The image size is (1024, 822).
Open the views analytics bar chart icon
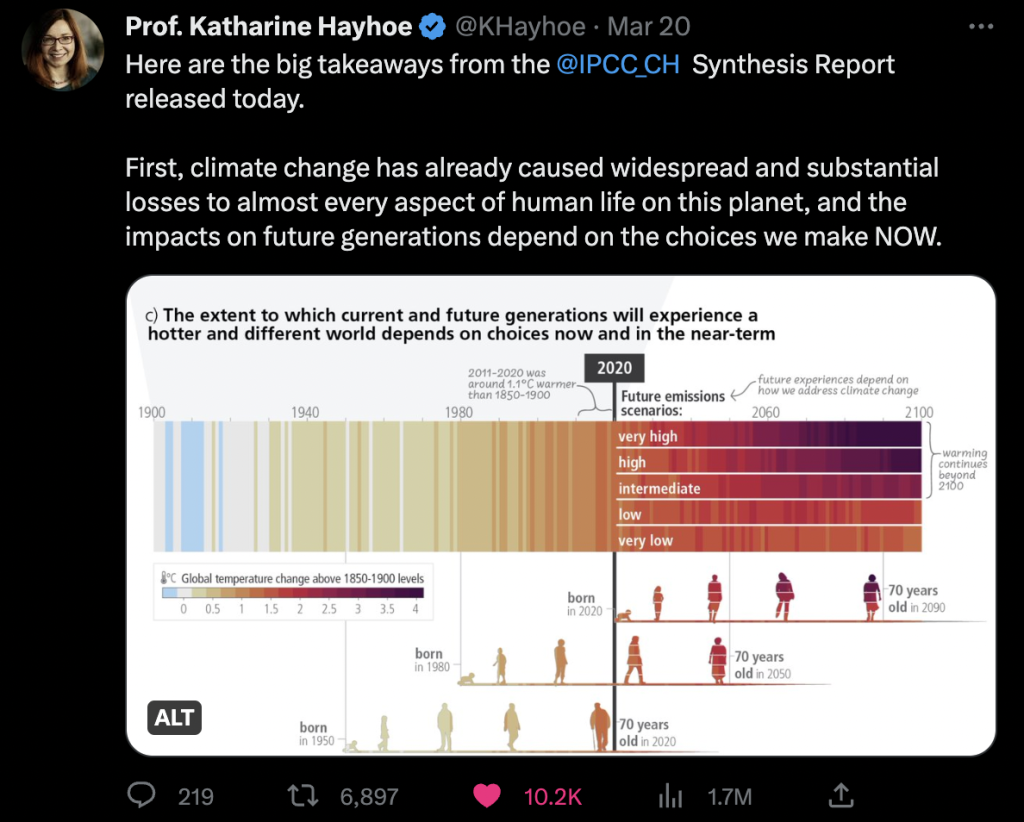668,796
